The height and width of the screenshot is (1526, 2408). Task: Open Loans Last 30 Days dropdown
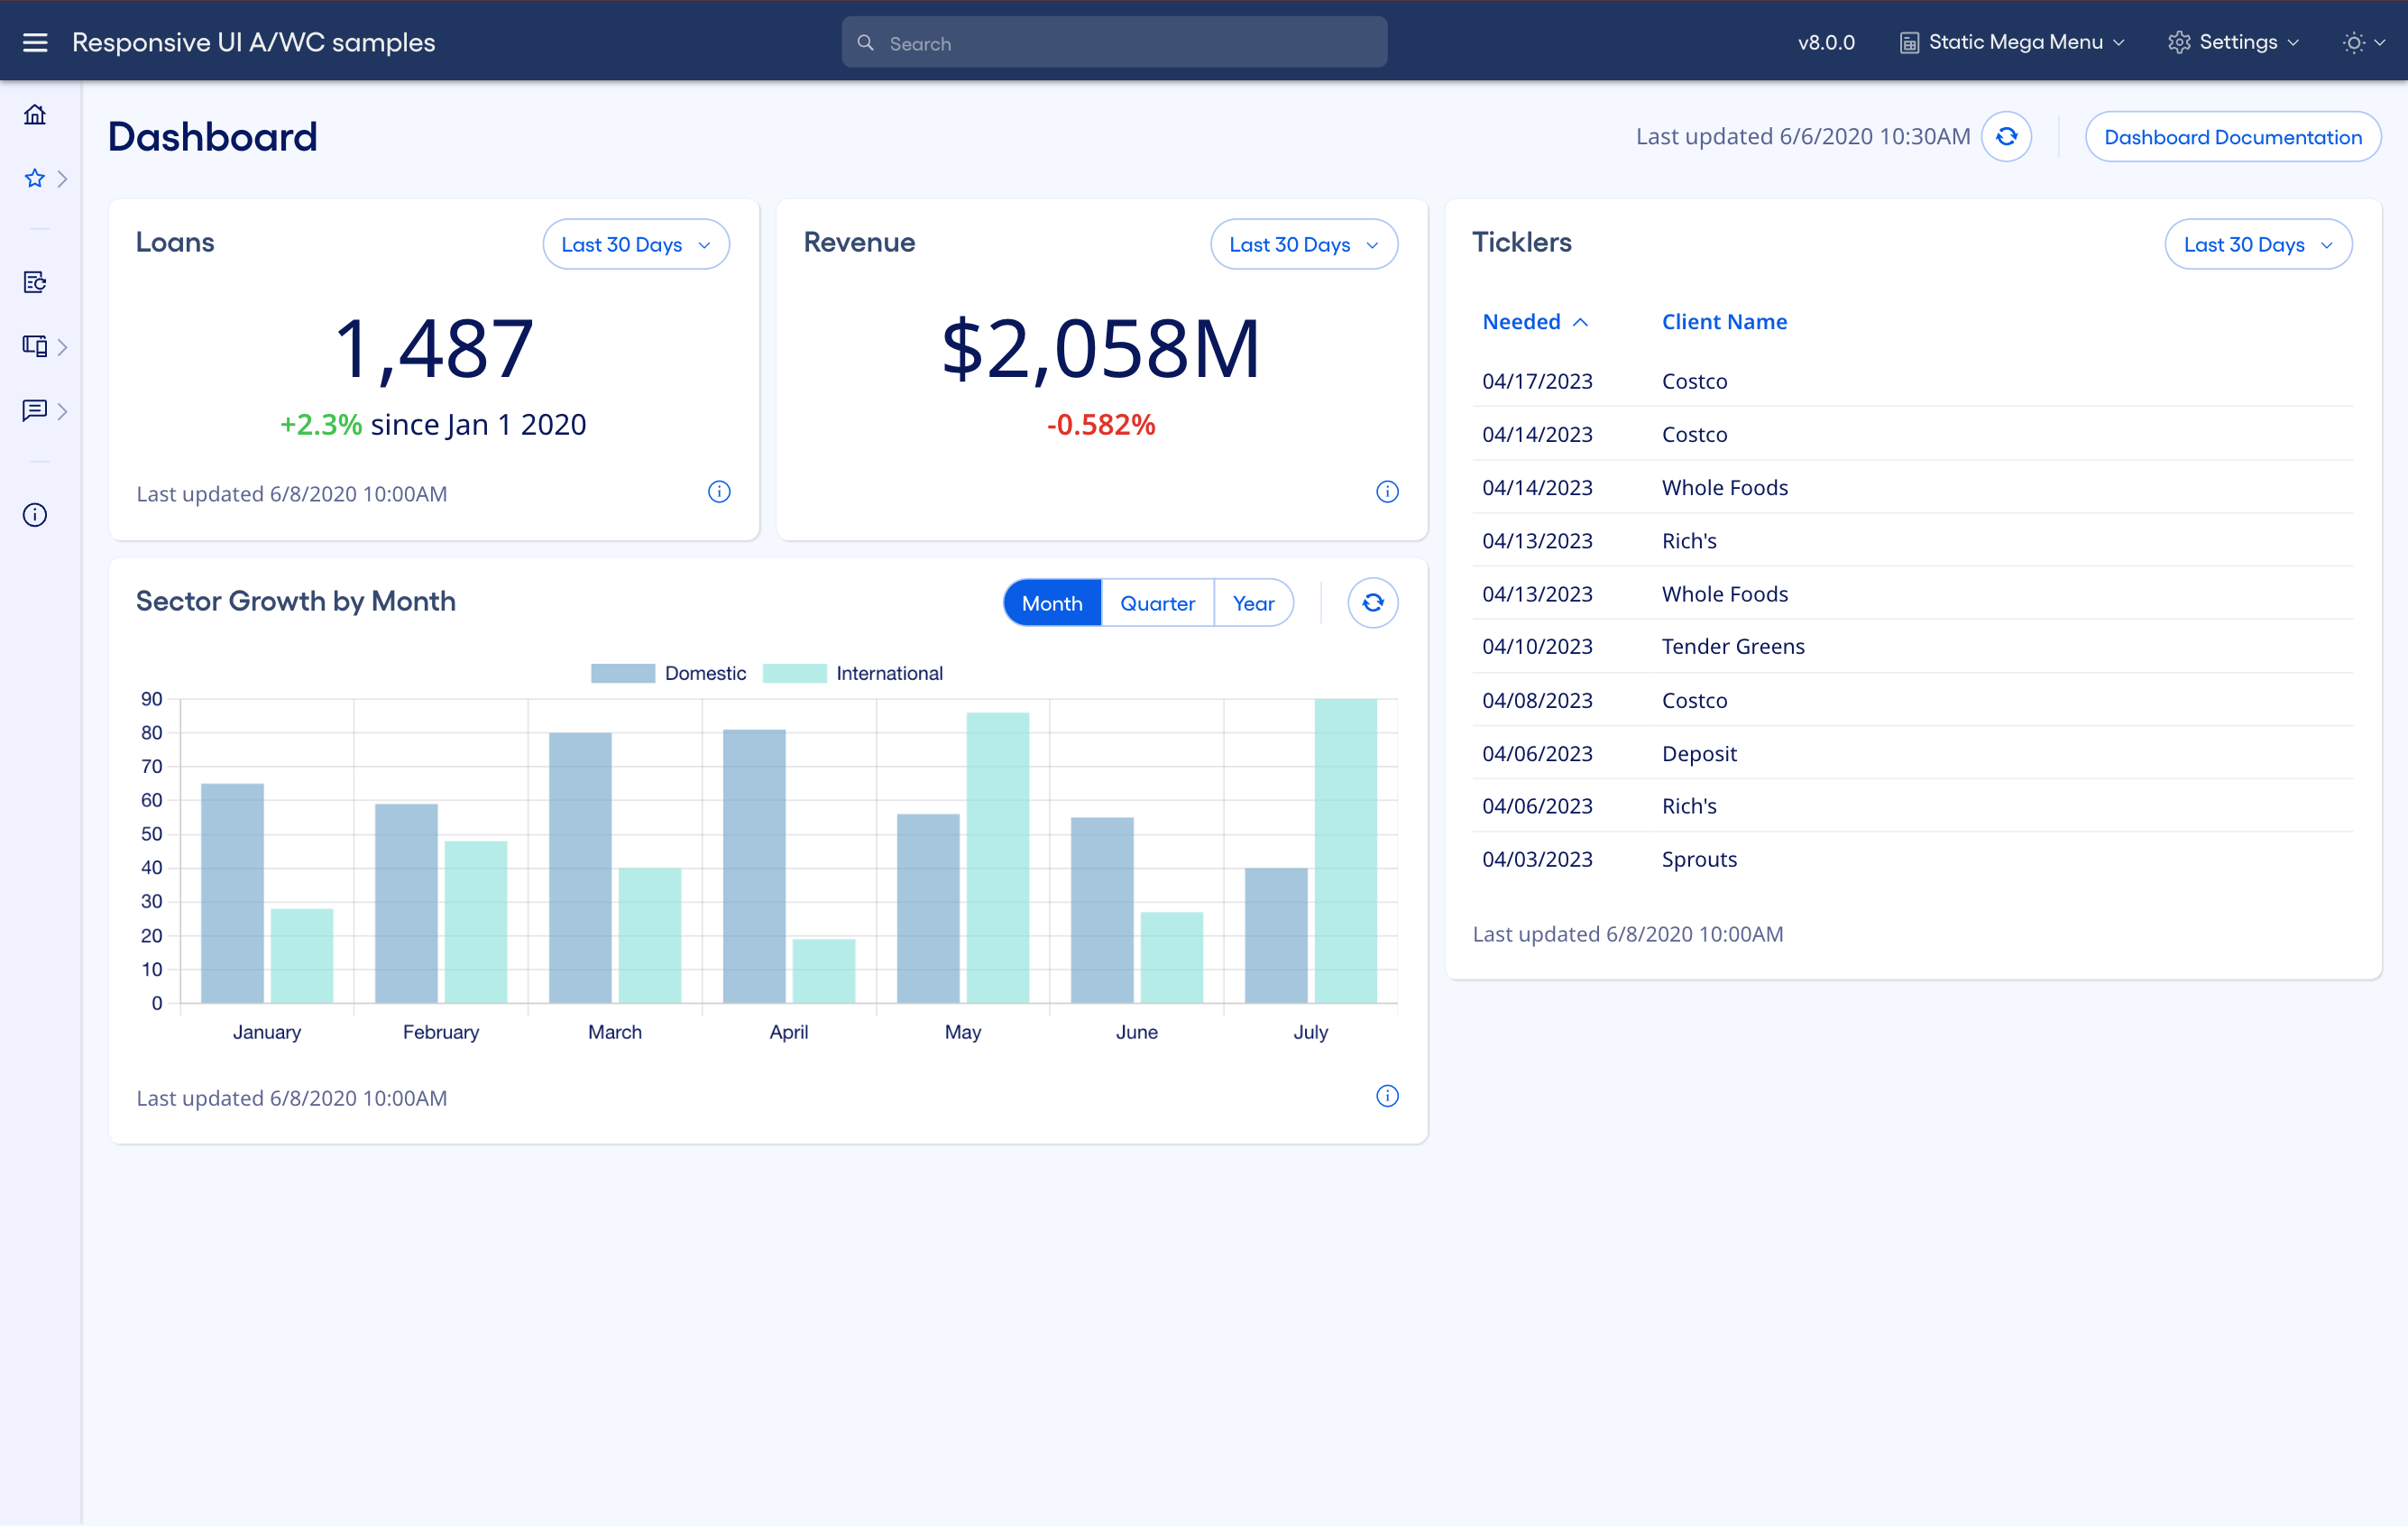pos(635,245)
